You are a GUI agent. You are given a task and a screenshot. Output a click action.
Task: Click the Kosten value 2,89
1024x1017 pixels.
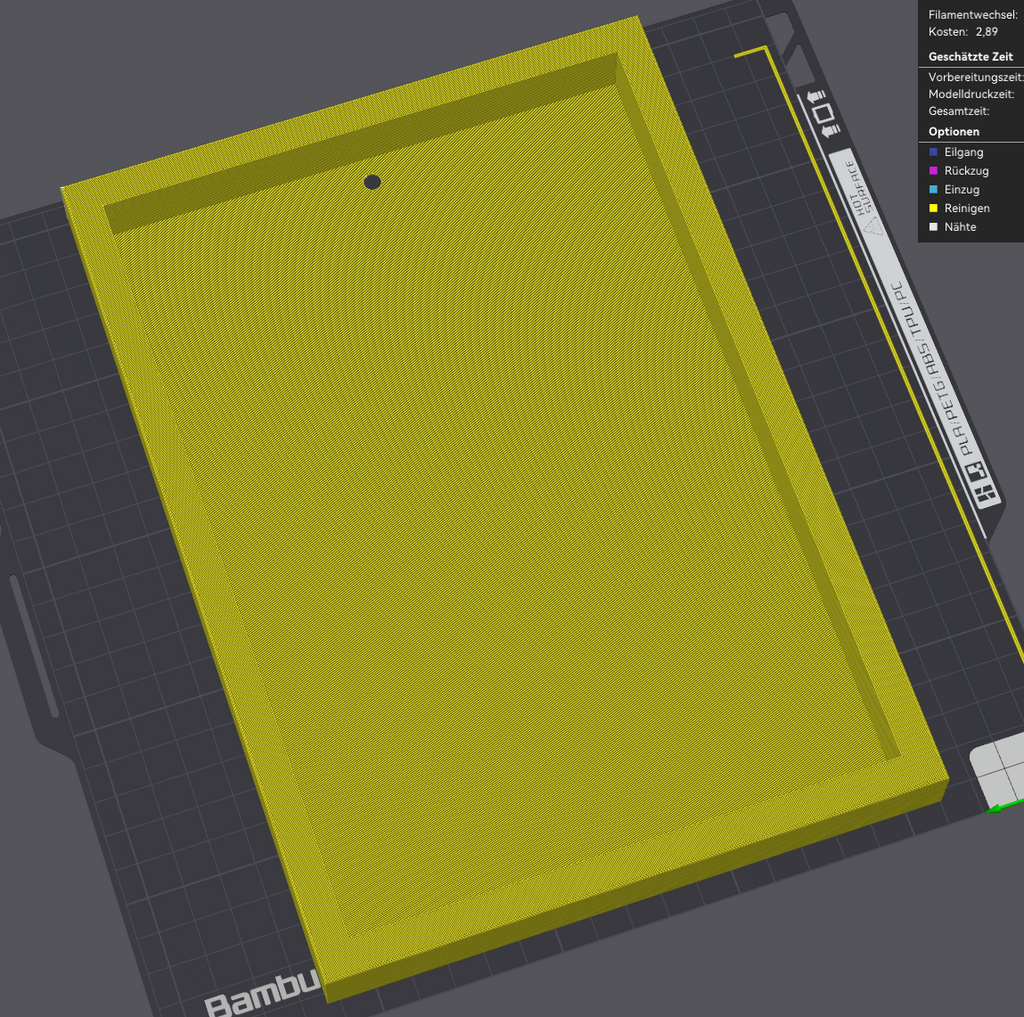[x=987, y=32]
